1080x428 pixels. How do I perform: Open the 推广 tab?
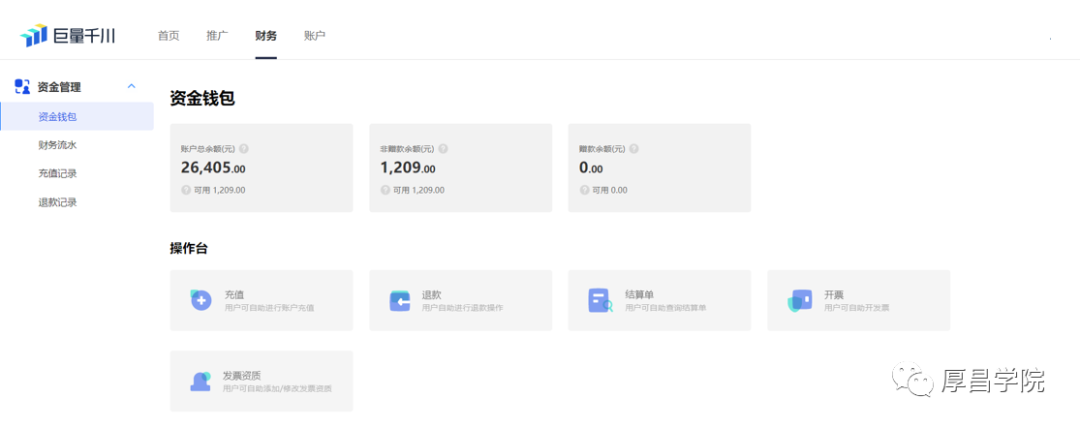[x=217, y=36]
